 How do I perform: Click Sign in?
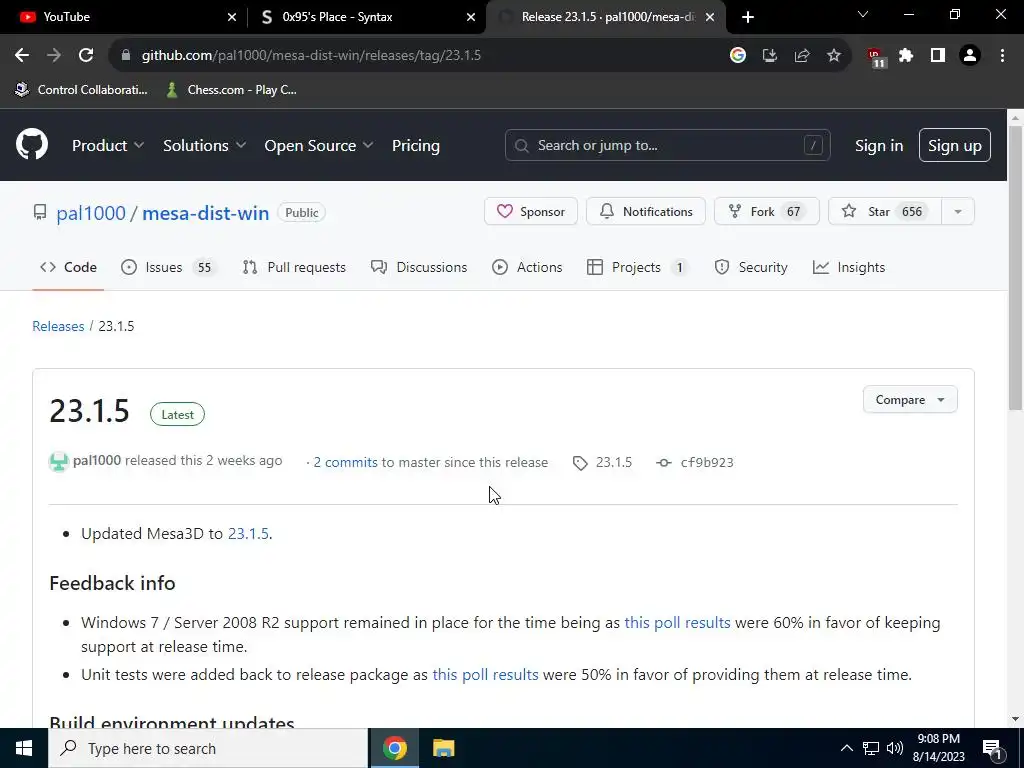point(879,145)
